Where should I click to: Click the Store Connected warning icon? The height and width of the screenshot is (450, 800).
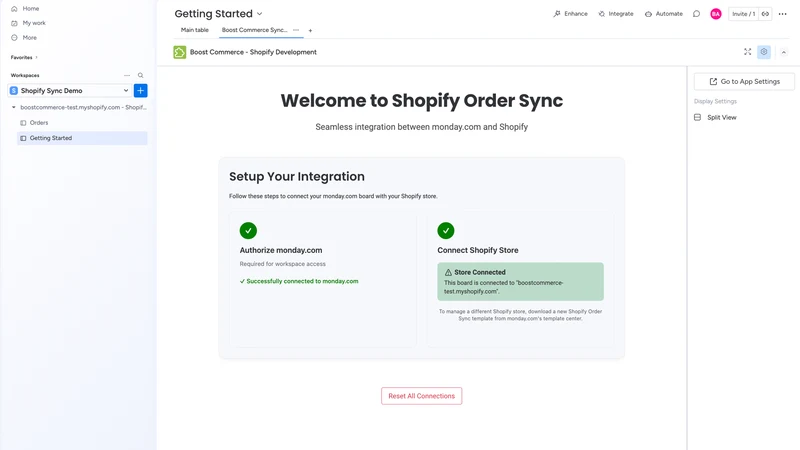(x=448, y=272)
